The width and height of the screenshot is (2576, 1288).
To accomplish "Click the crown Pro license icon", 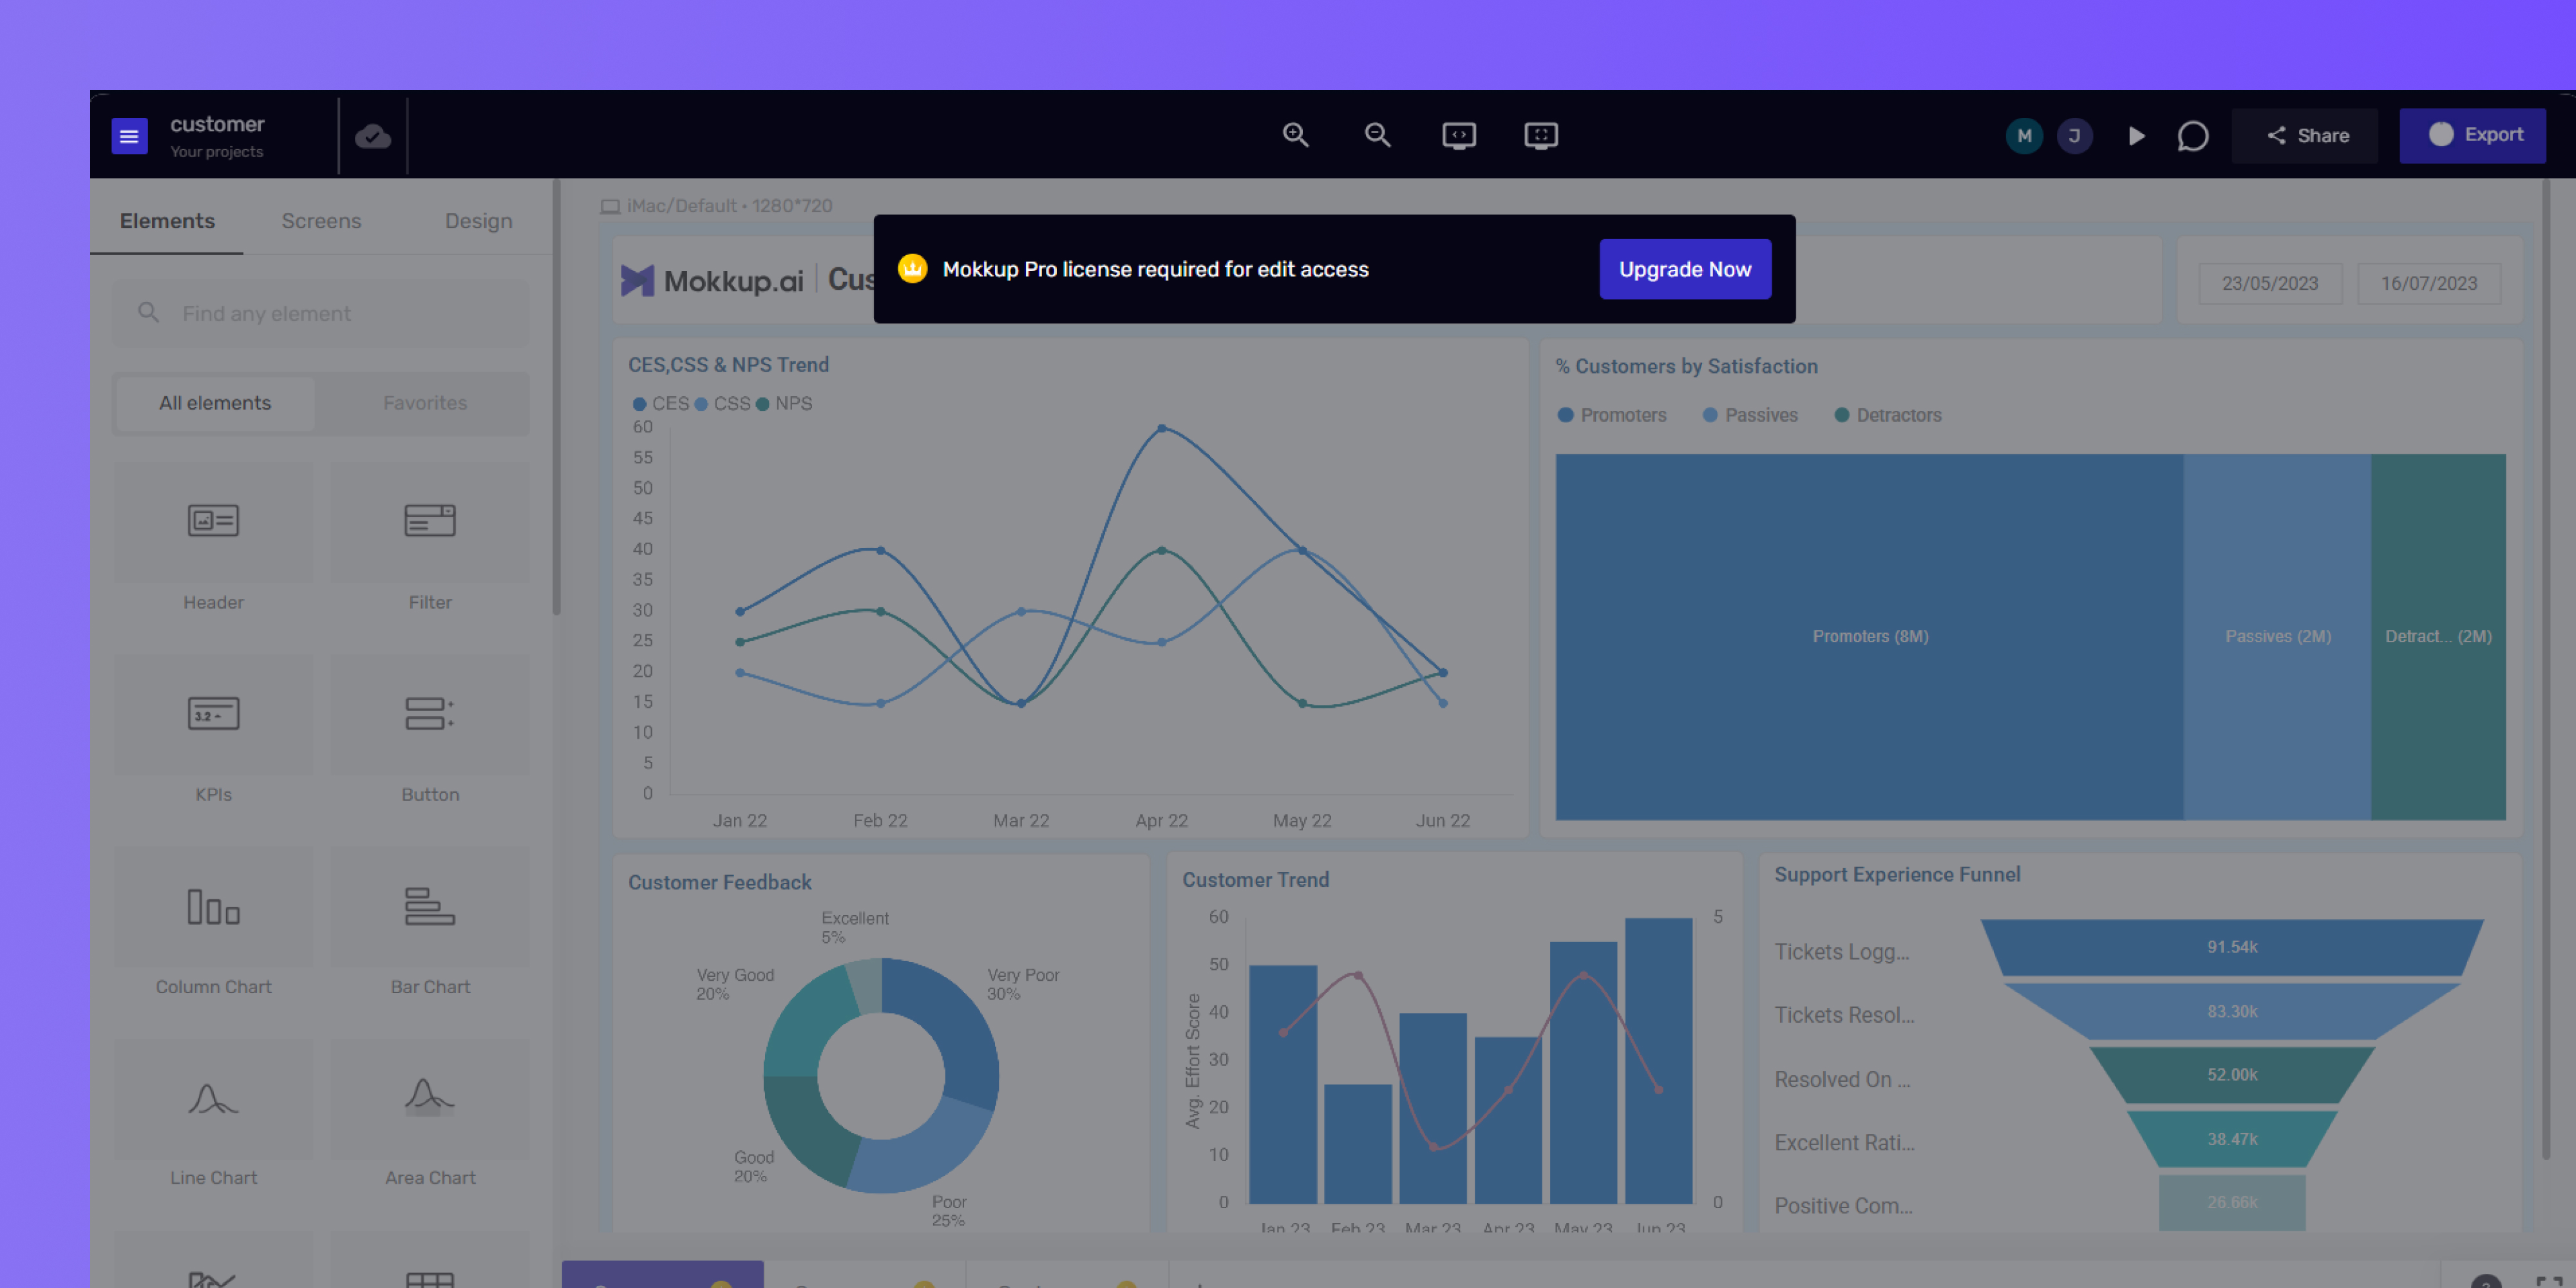I will point(912,269).
